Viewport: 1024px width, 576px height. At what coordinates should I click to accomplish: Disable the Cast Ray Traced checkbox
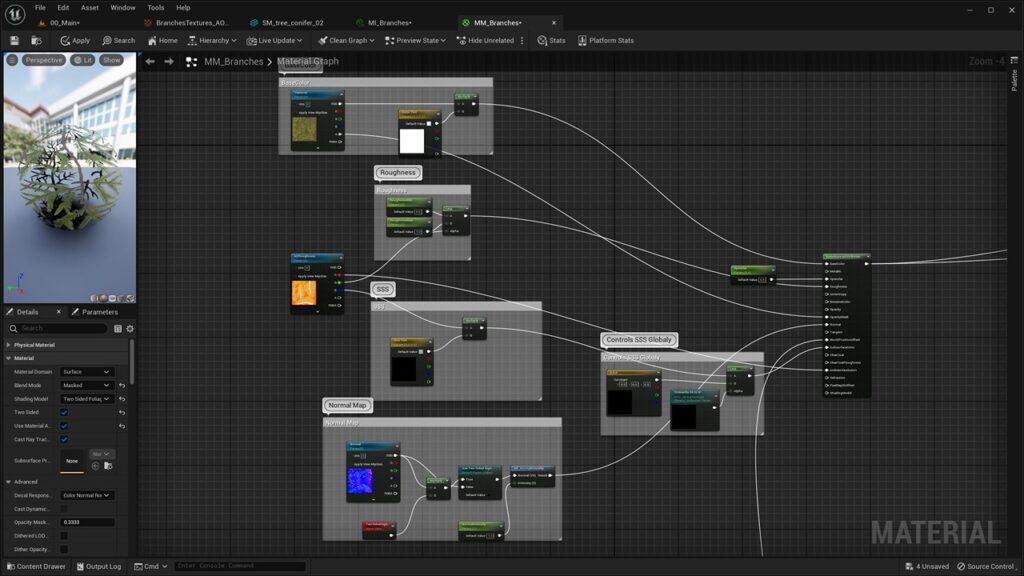(63, 438)
